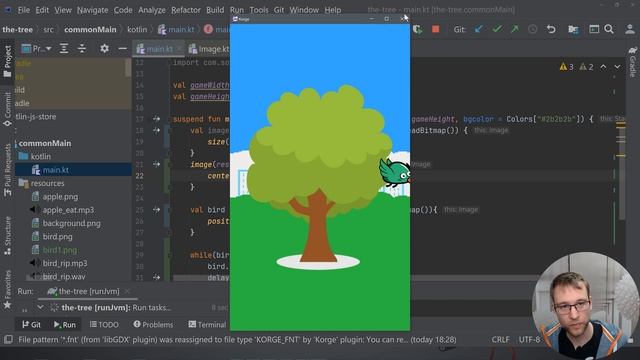Open the Gradle tool window
Viewport: 640px width, 360px height.
tap(633, 62)
